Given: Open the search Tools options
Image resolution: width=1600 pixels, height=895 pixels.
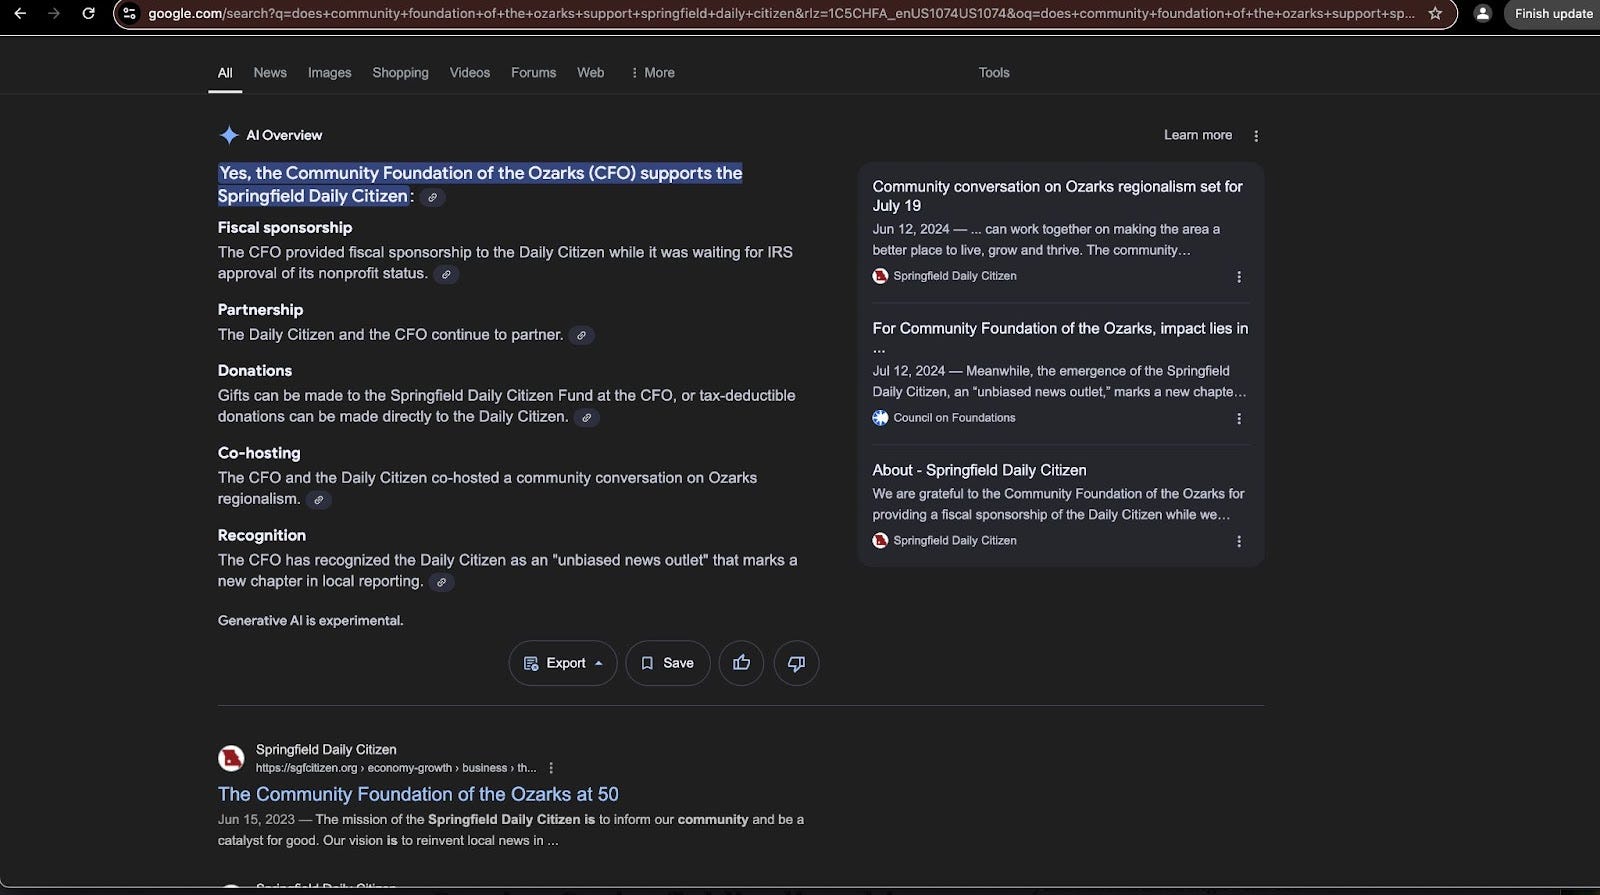Looking at the screenshot, I should tap(994, 73).
